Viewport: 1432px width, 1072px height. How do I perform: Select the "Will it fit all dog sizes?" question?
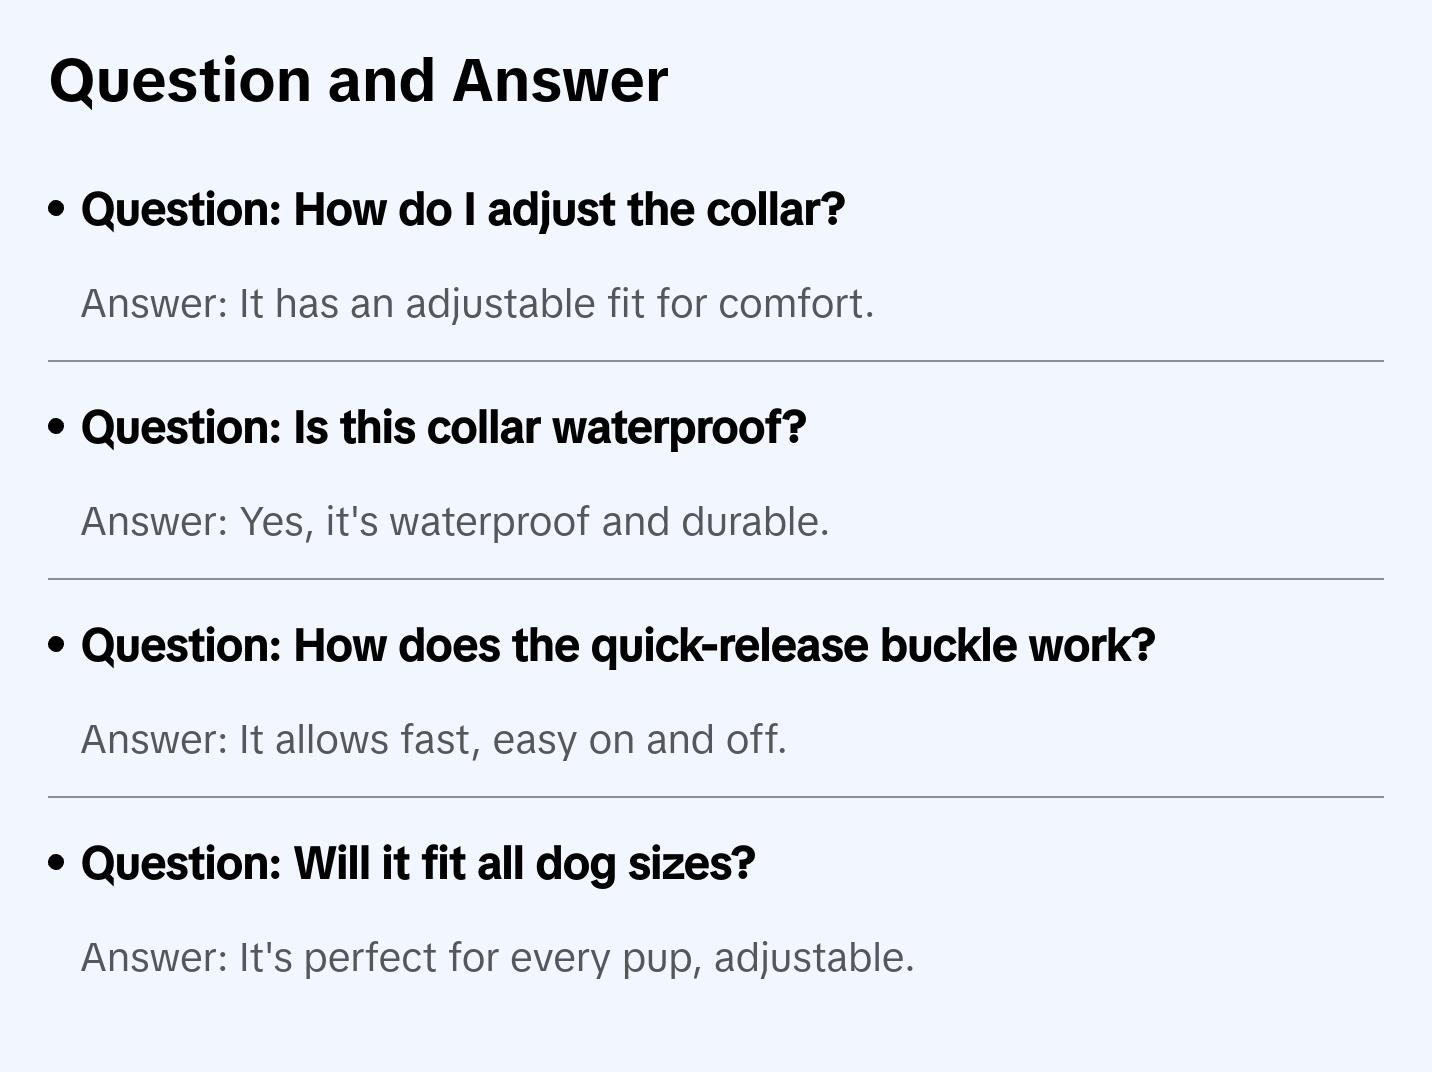coord(418,864)
